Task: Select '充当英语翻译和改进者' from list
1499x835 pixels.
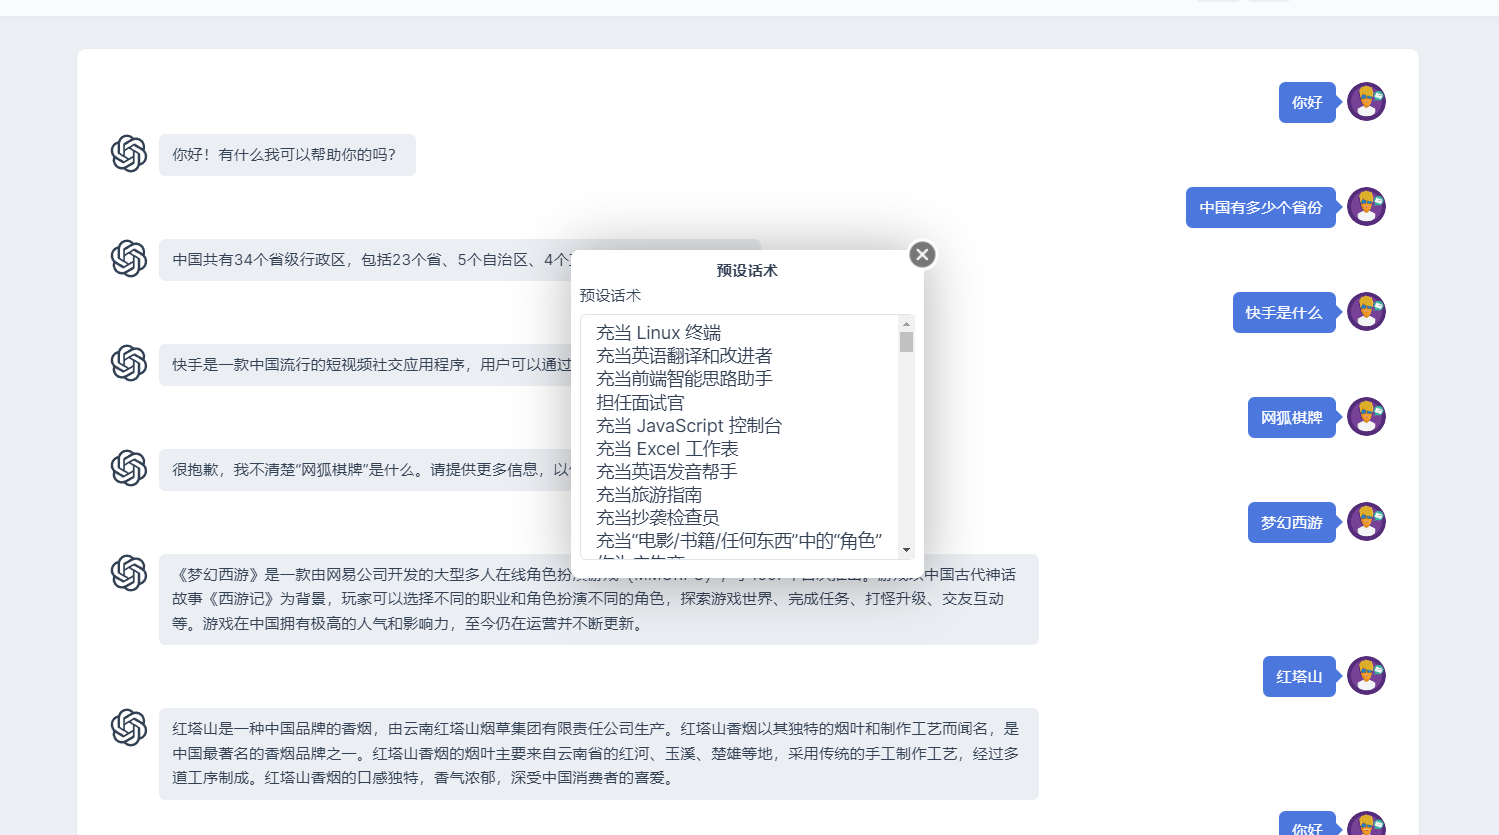Action: 684,356
